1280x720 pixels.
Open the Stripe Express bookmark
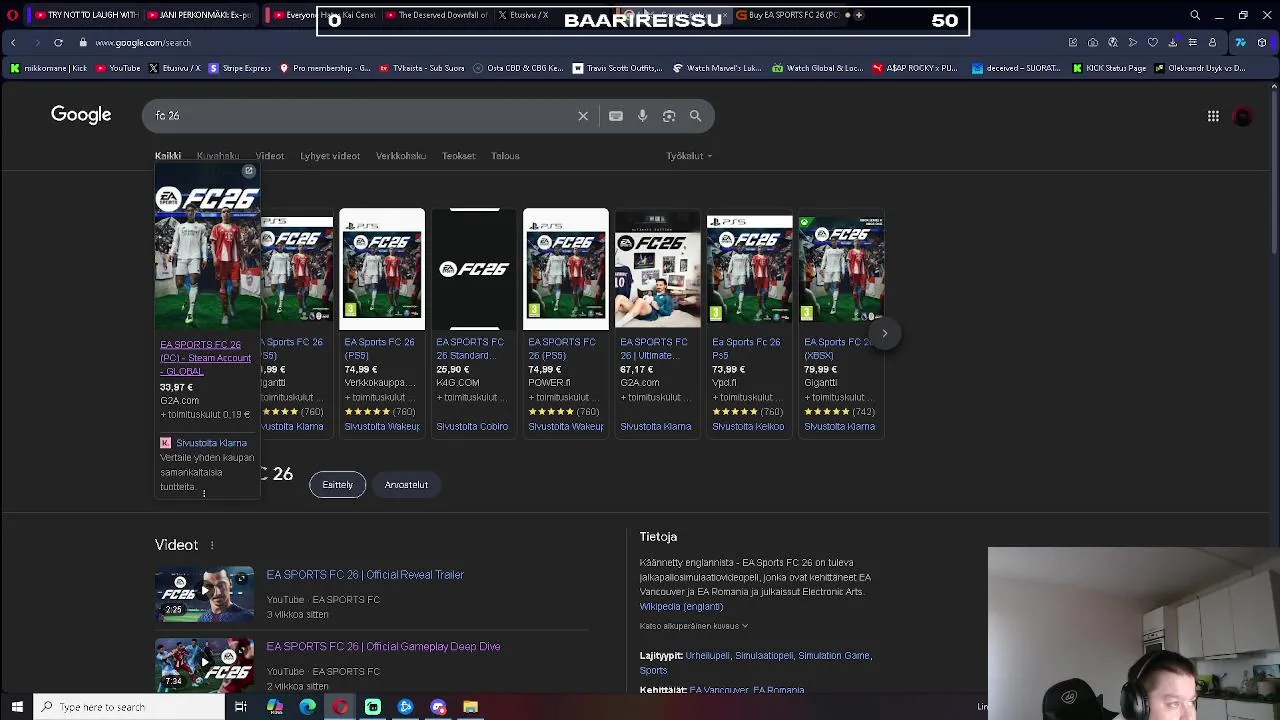[x=238, y=68]
